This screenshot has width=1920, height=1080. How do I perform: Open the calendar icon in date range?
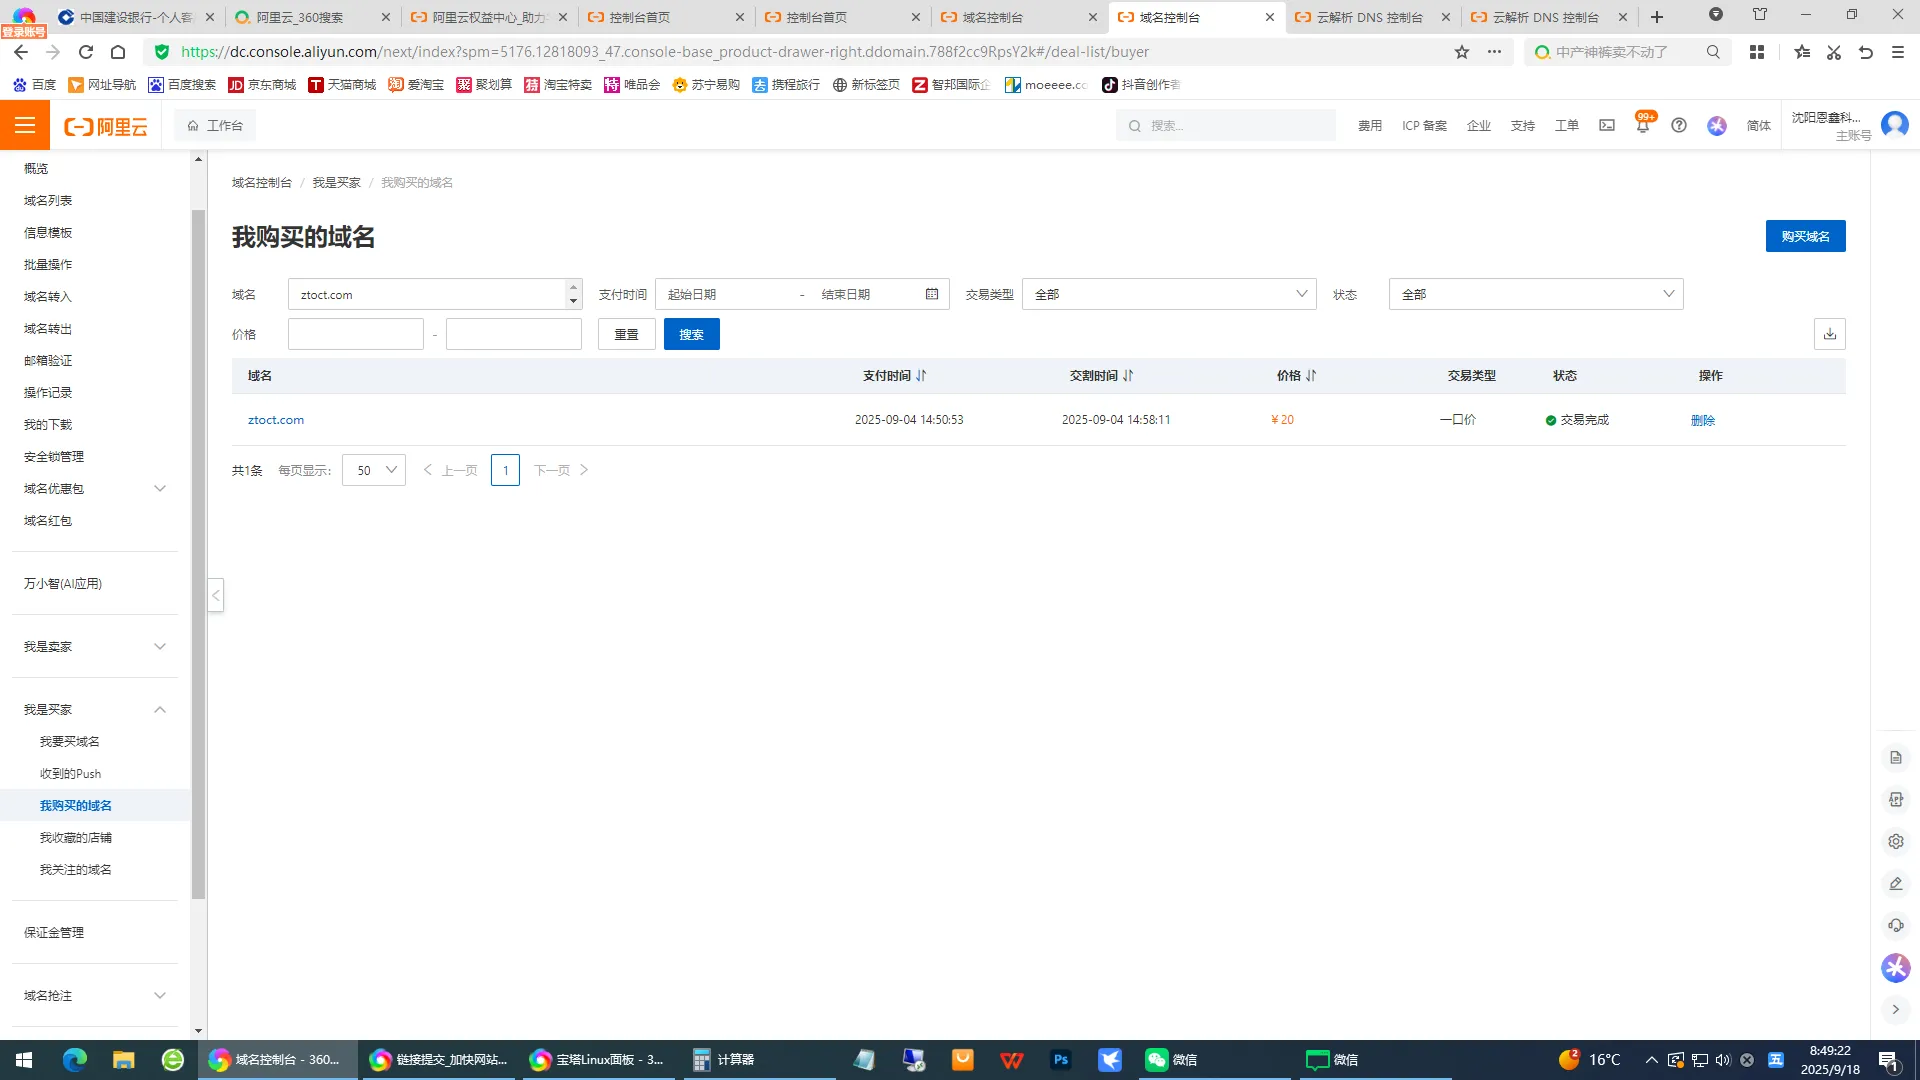(932, 294)
